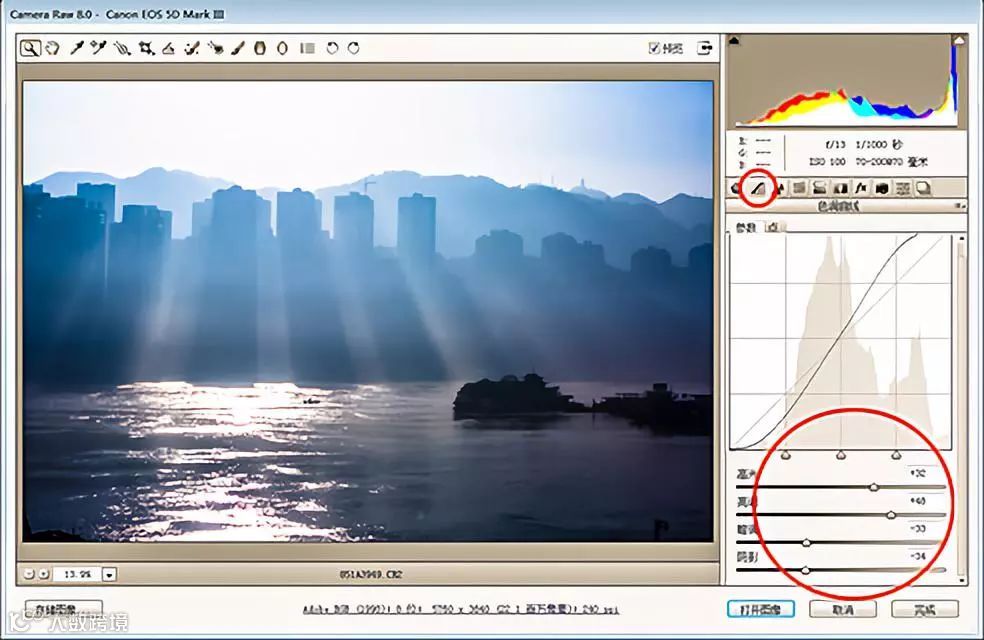Screen dimensions: 984x640
Task: Choose the Straighten tool
Action: click(168, 48)
